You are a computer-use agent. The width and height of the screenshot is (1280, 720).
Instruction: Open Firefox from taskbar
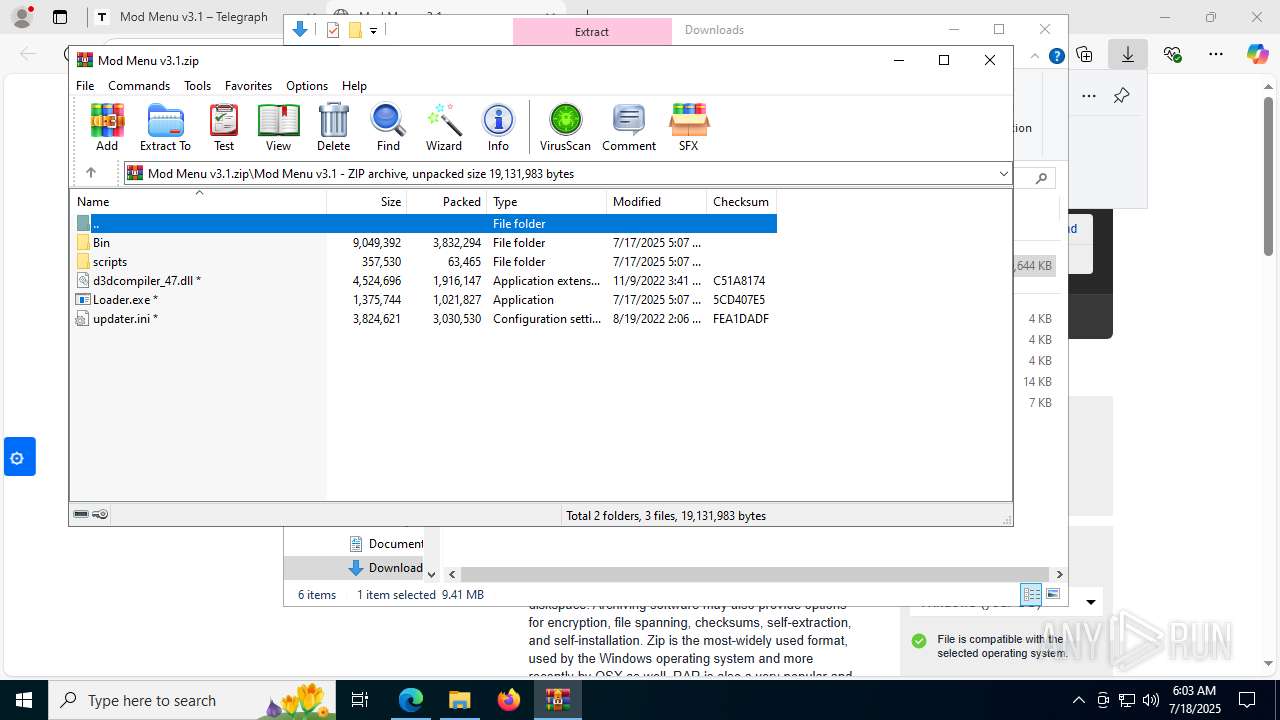[509, 700]
